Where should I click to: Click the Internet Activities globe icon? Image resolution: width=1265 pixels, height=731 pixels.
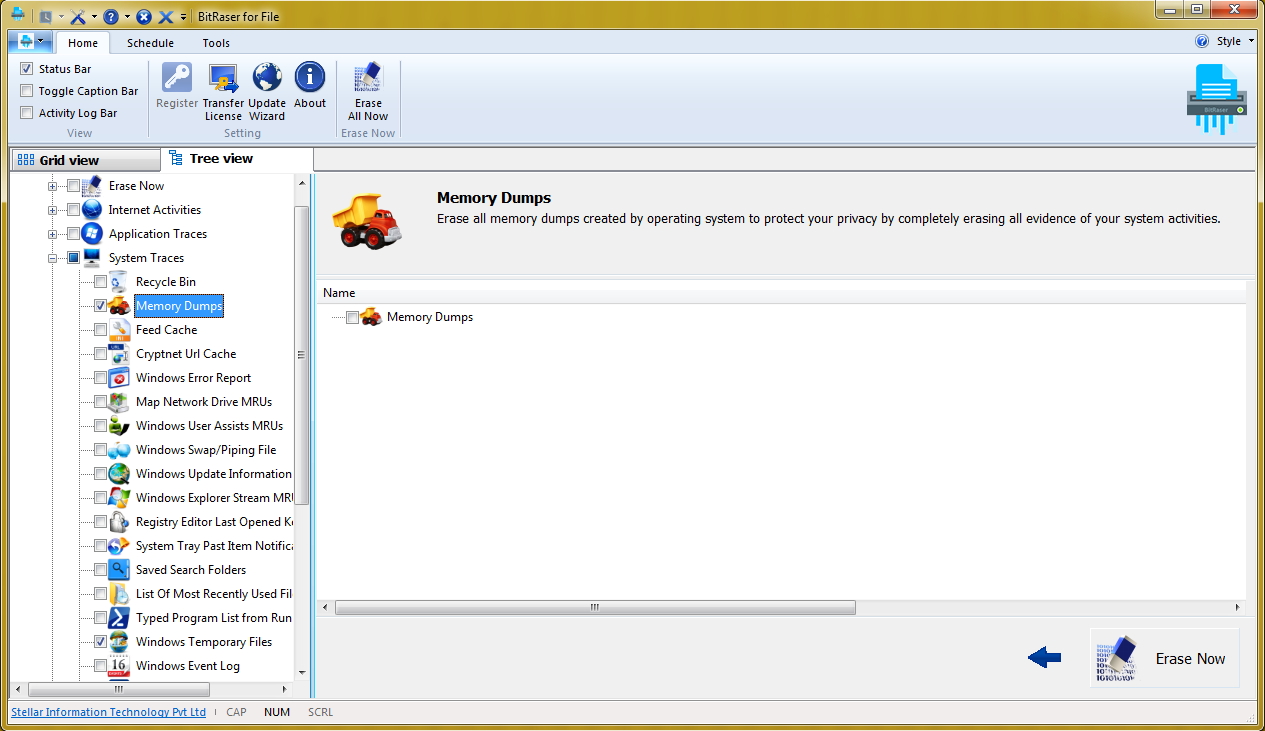(92, 210)
